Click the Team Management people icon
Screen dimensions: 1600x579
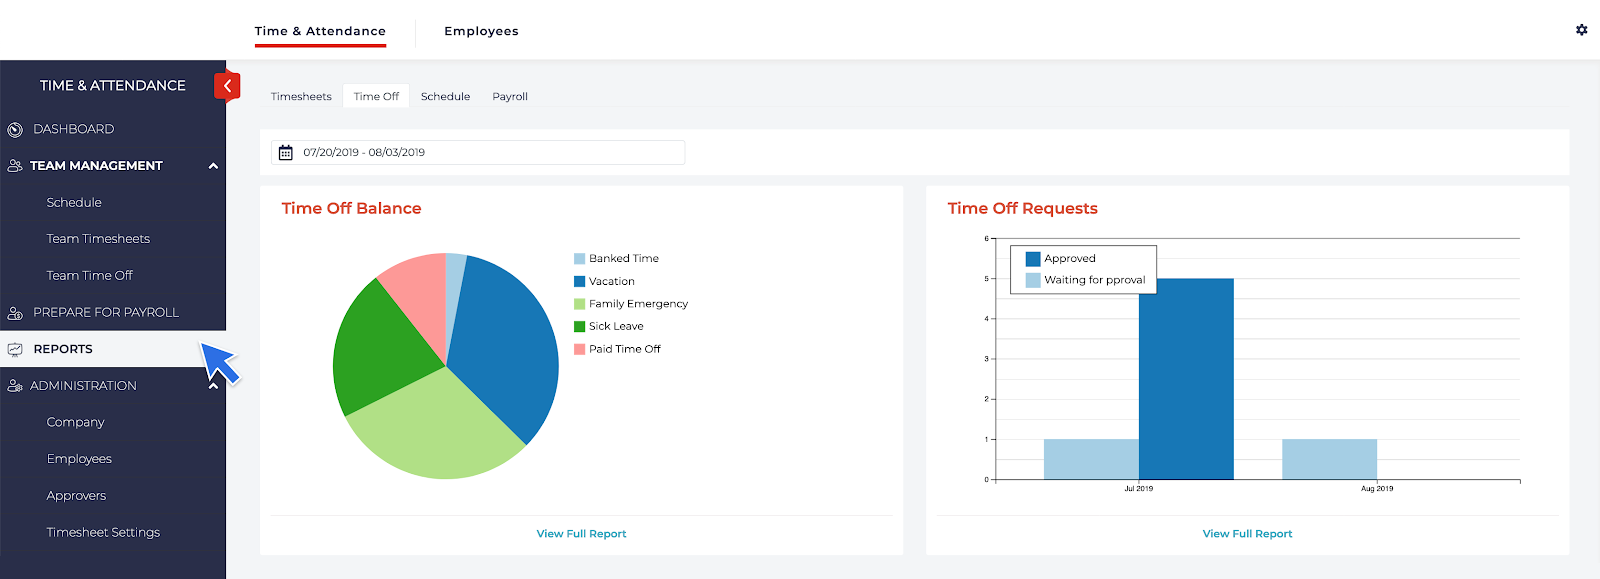[x=15, y=166]
